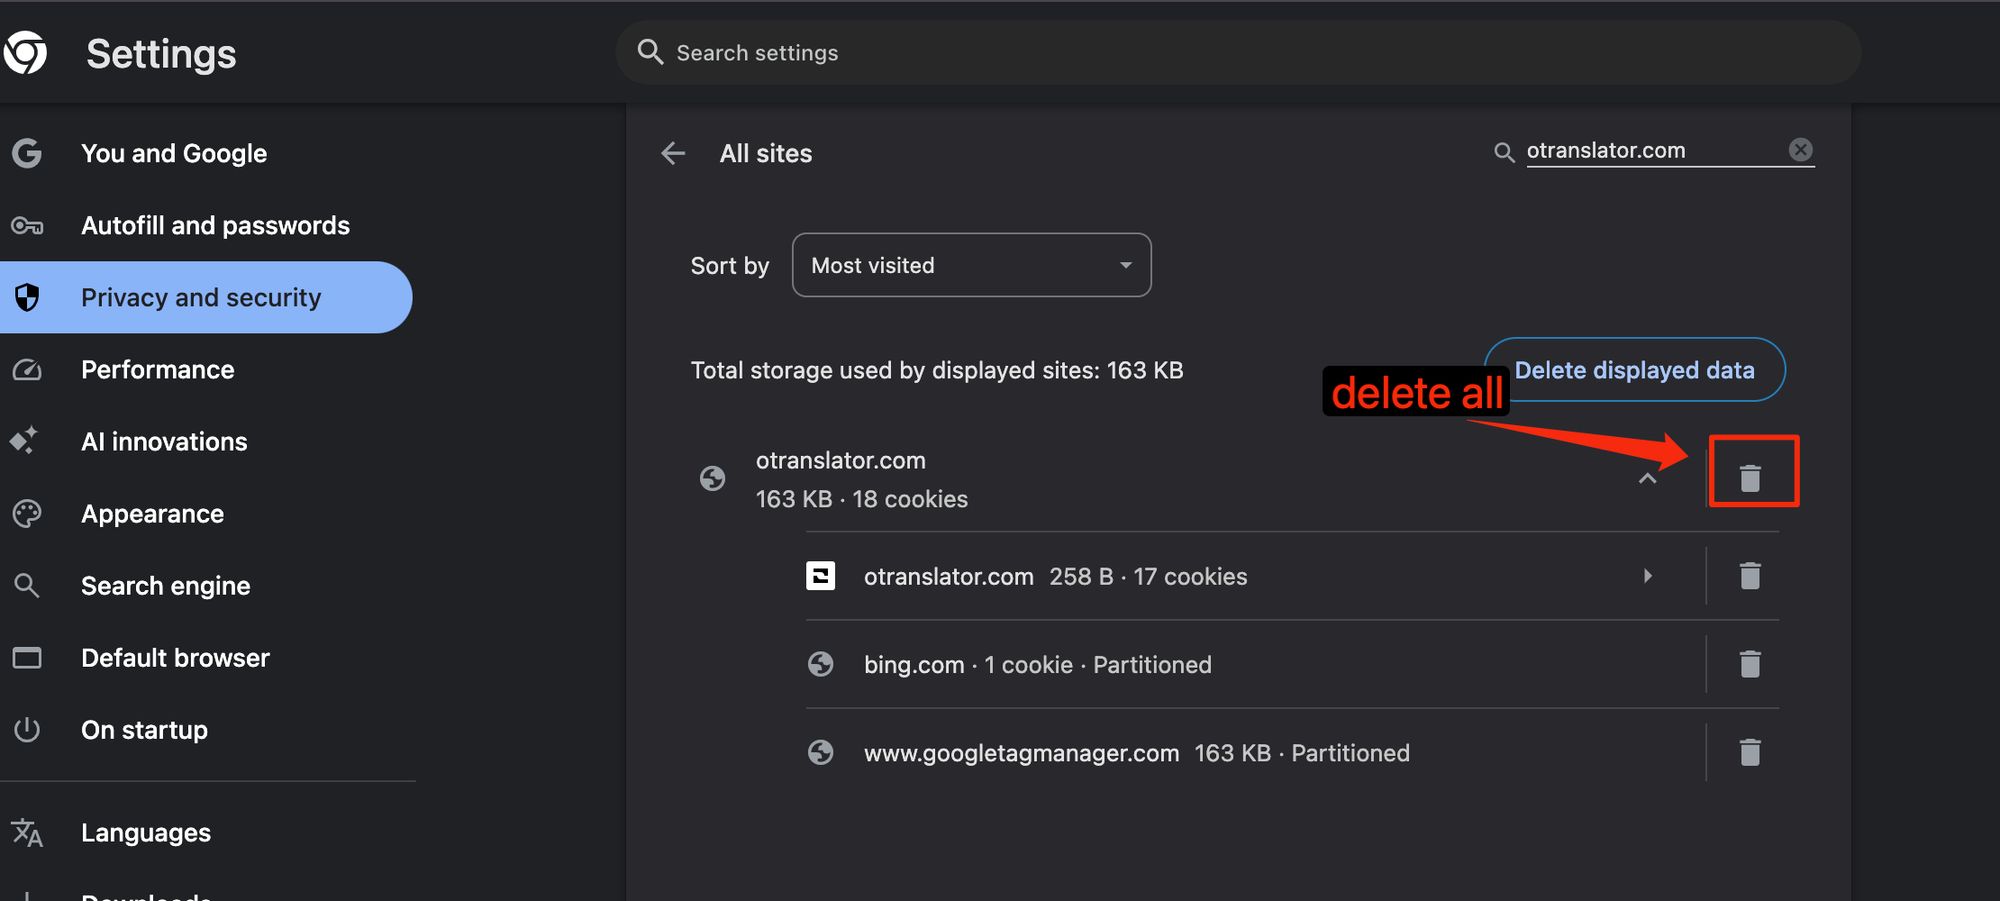Delete the 17 cookies otranslator.com entry

[x=1750, y=576]
